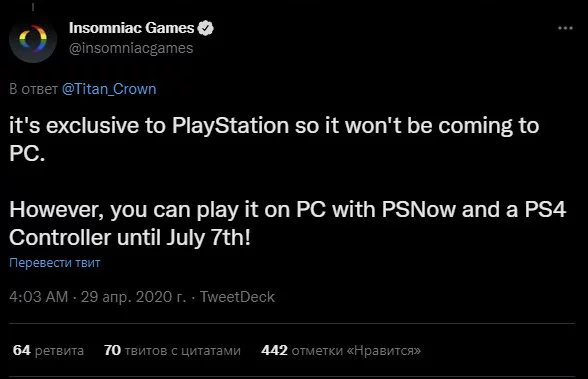Open the 29 апр. 2020 г. date link
Screen dimensions: 588x379
[x=134, y=297]
